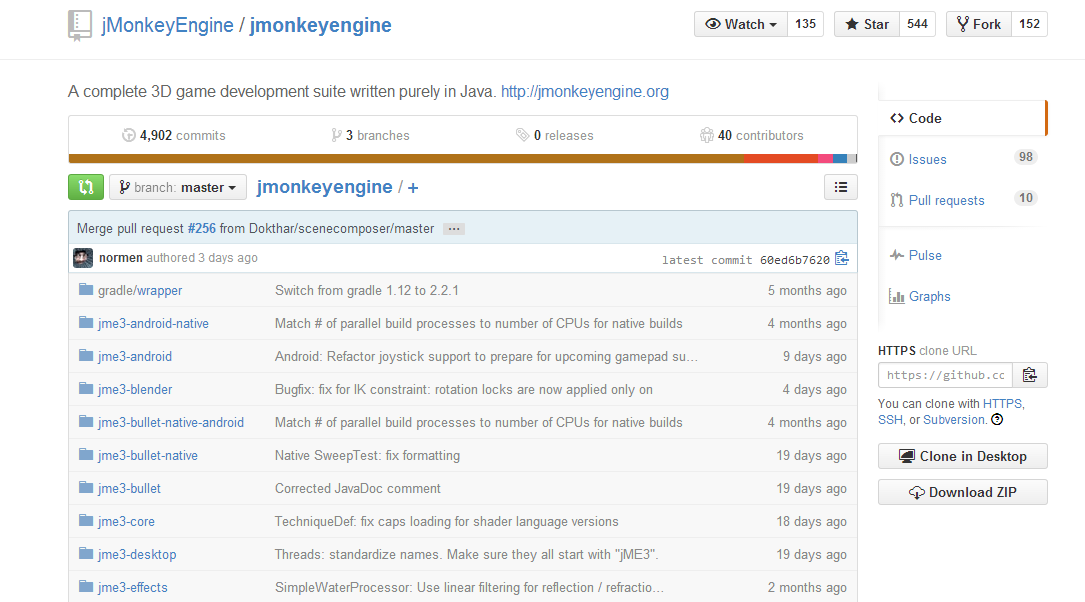Click the Download ZIP button

pyautogui.click(x=963, y=492)
